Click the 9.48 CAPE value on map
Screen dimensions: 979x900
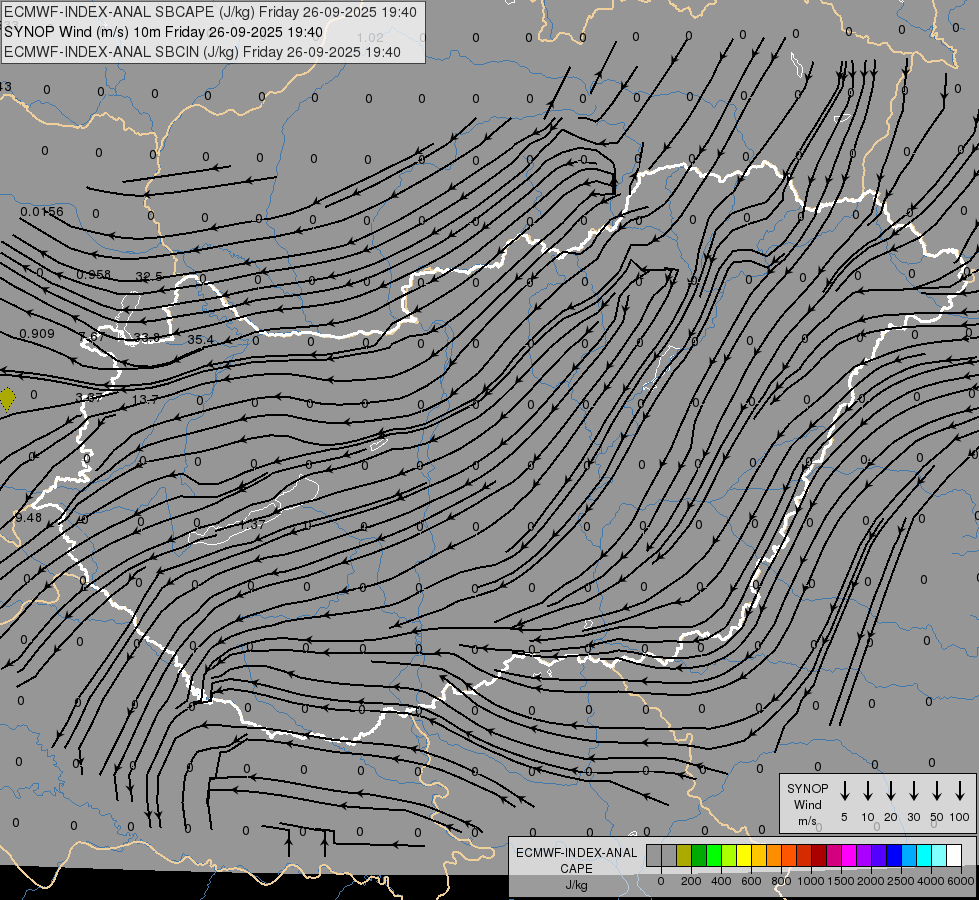[x=29, y=517]
